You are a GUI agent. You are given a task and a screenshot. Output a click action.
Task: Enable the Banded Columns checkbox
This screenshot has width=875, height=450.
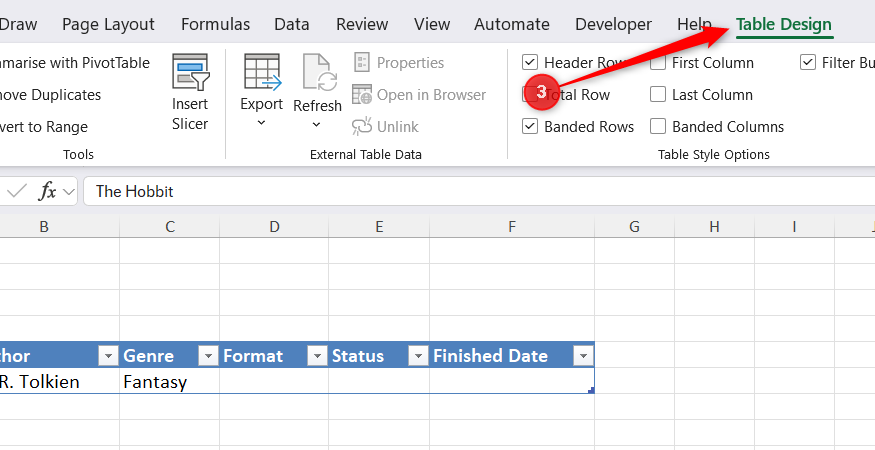pos(658,127)
